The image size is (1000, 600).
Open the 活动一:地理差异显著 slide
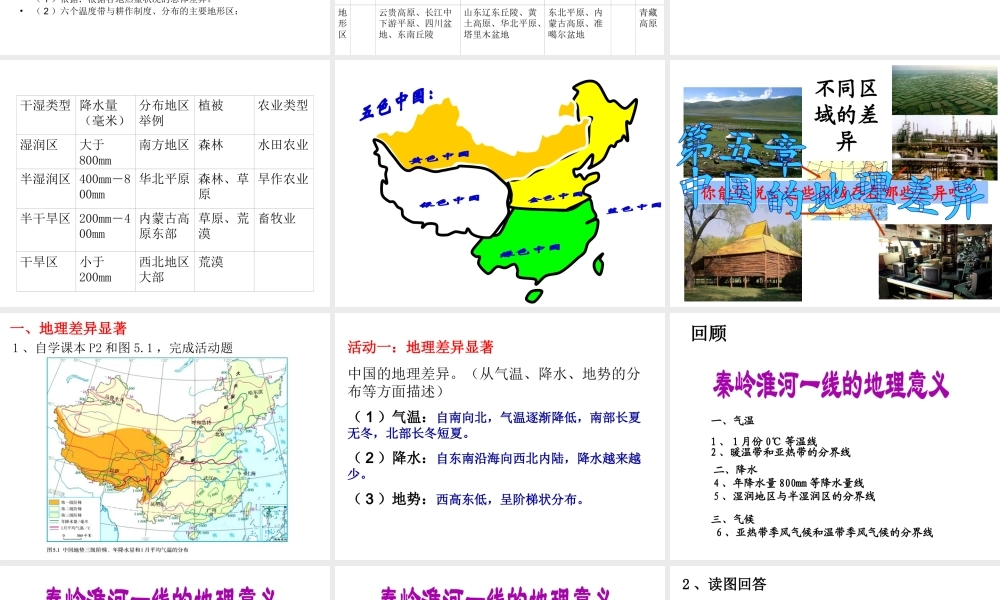[499, 436]
